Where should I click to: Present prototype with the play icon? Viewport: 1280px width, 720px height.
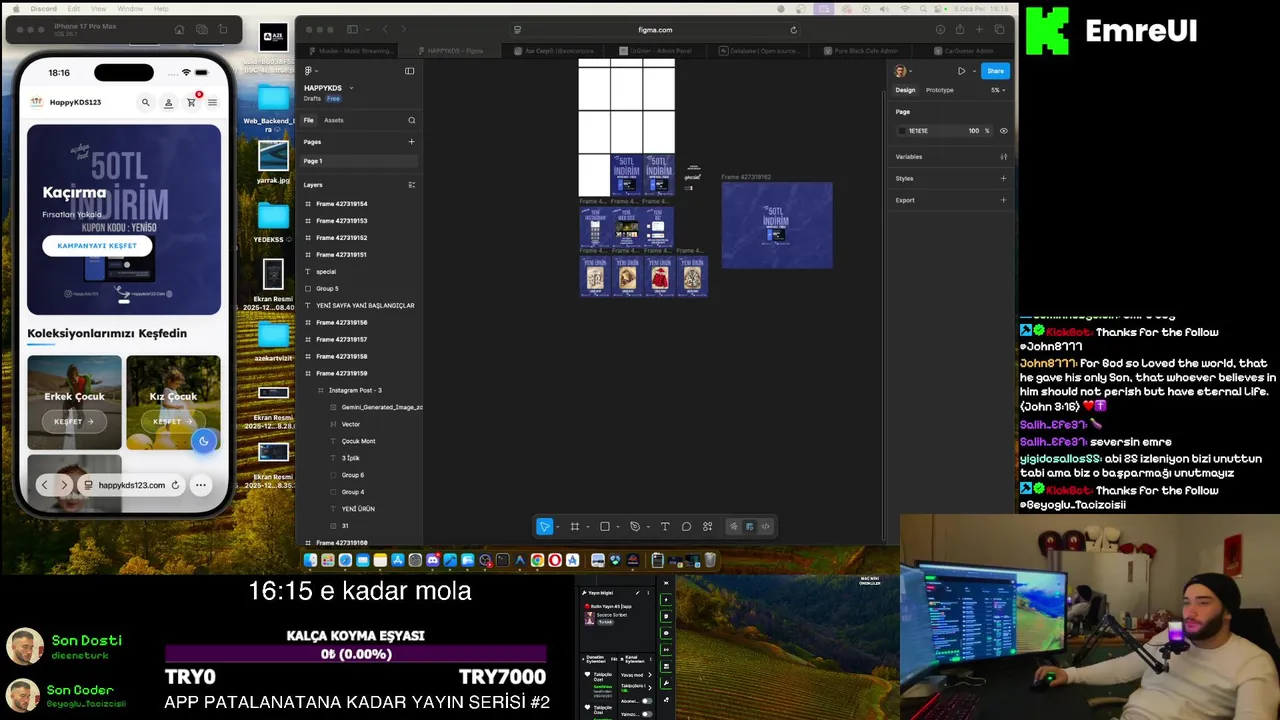click(x=961, y=71)
